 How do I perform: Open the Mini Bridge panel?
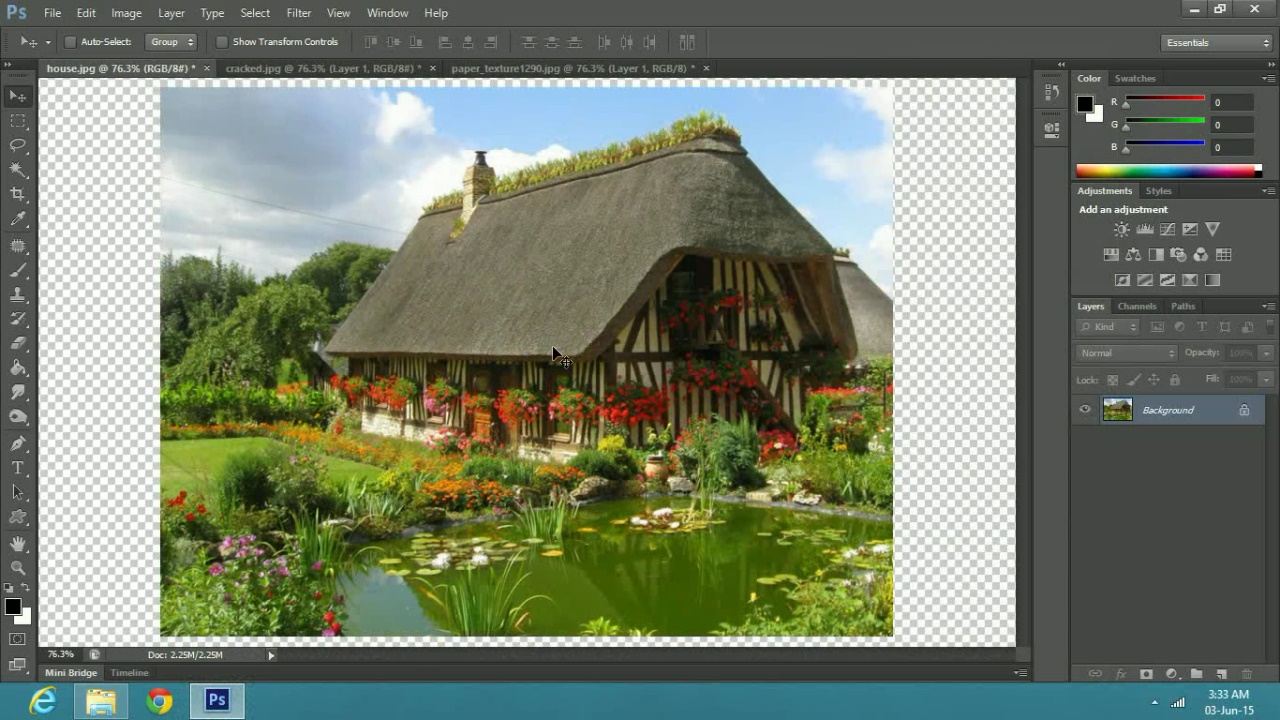(x=70, y=673)
